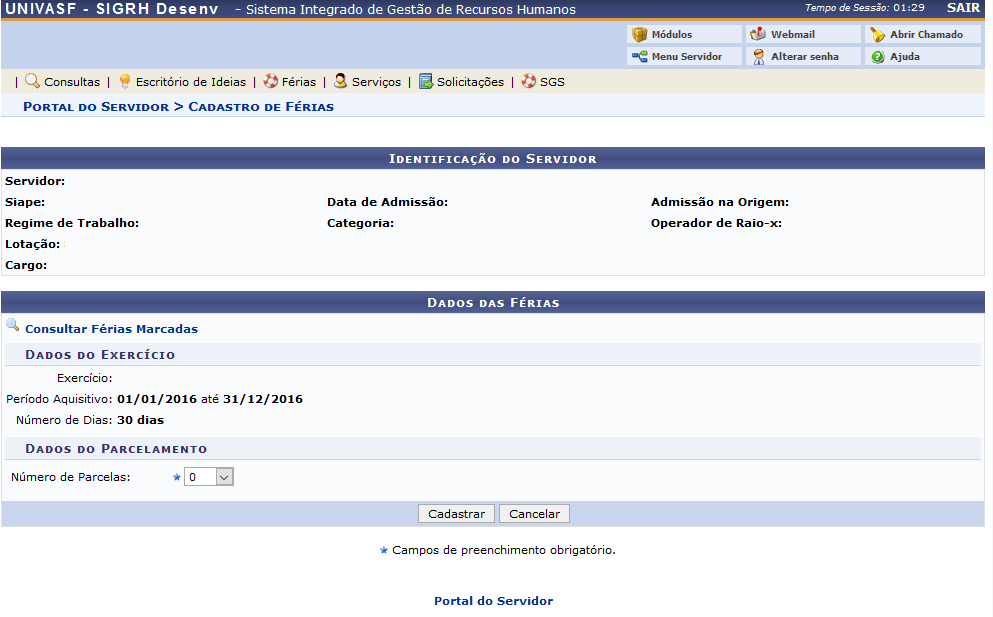Click the Portal do Servidor footer link
Screen dimensions: 993x617
pos(493,601)
